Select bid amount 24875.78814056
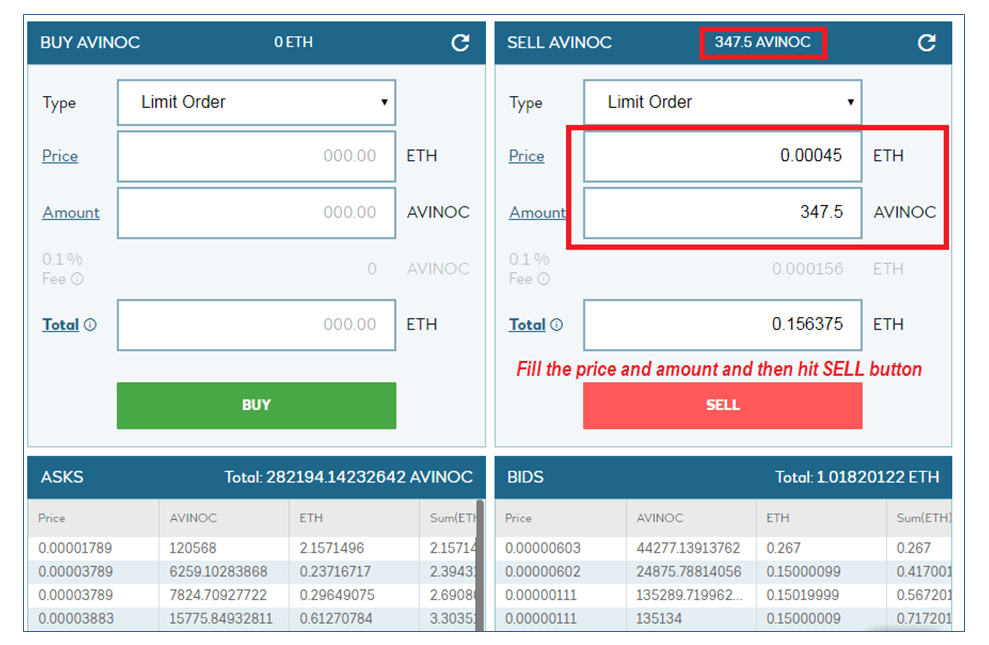Image resolution: width=989 pixels, height=645 pixels. pos(689,572)
